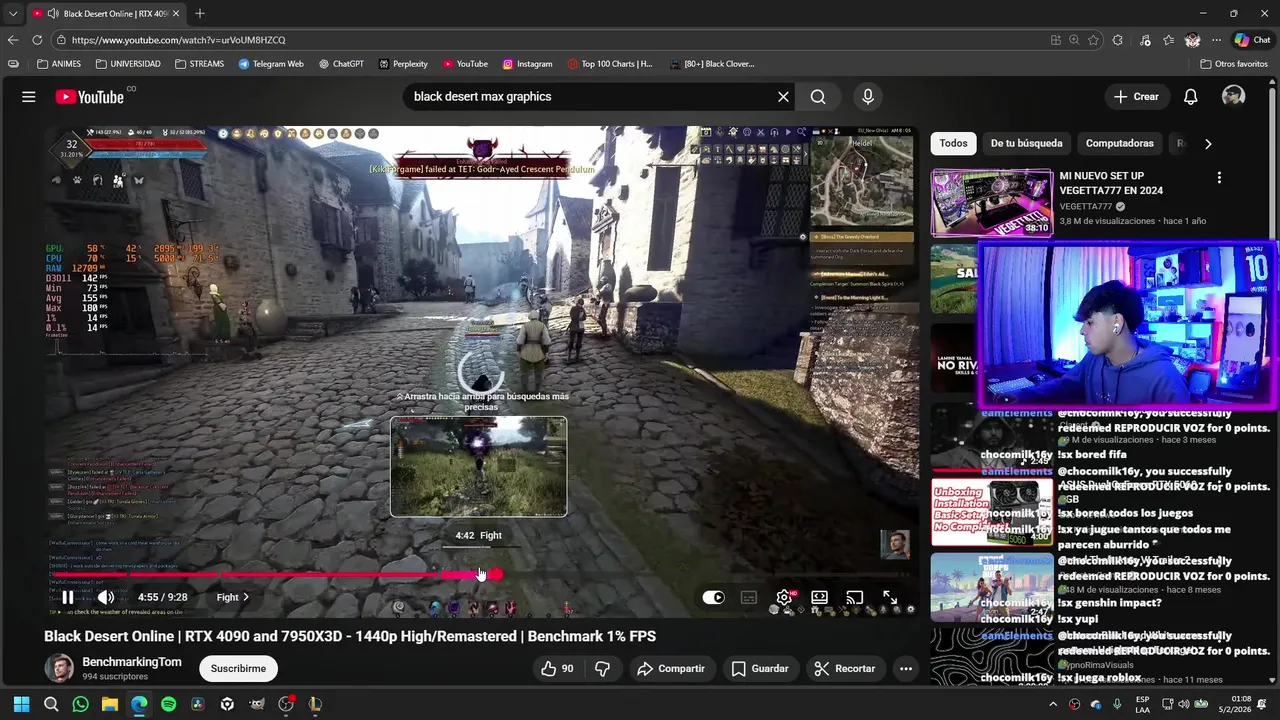Open the ANIMES bookmarks folder
Image resolution: width=1280 pixels, height=720 pixels.
(59, 64)
